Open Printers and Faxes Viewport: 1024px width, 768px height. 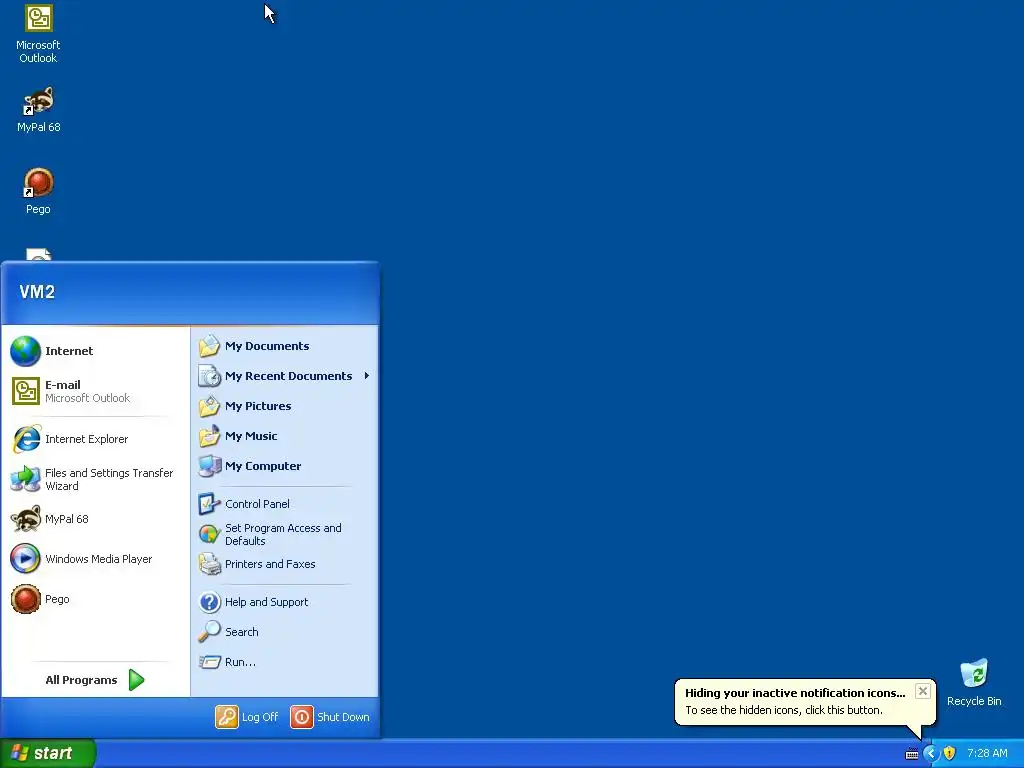(285, 564)
